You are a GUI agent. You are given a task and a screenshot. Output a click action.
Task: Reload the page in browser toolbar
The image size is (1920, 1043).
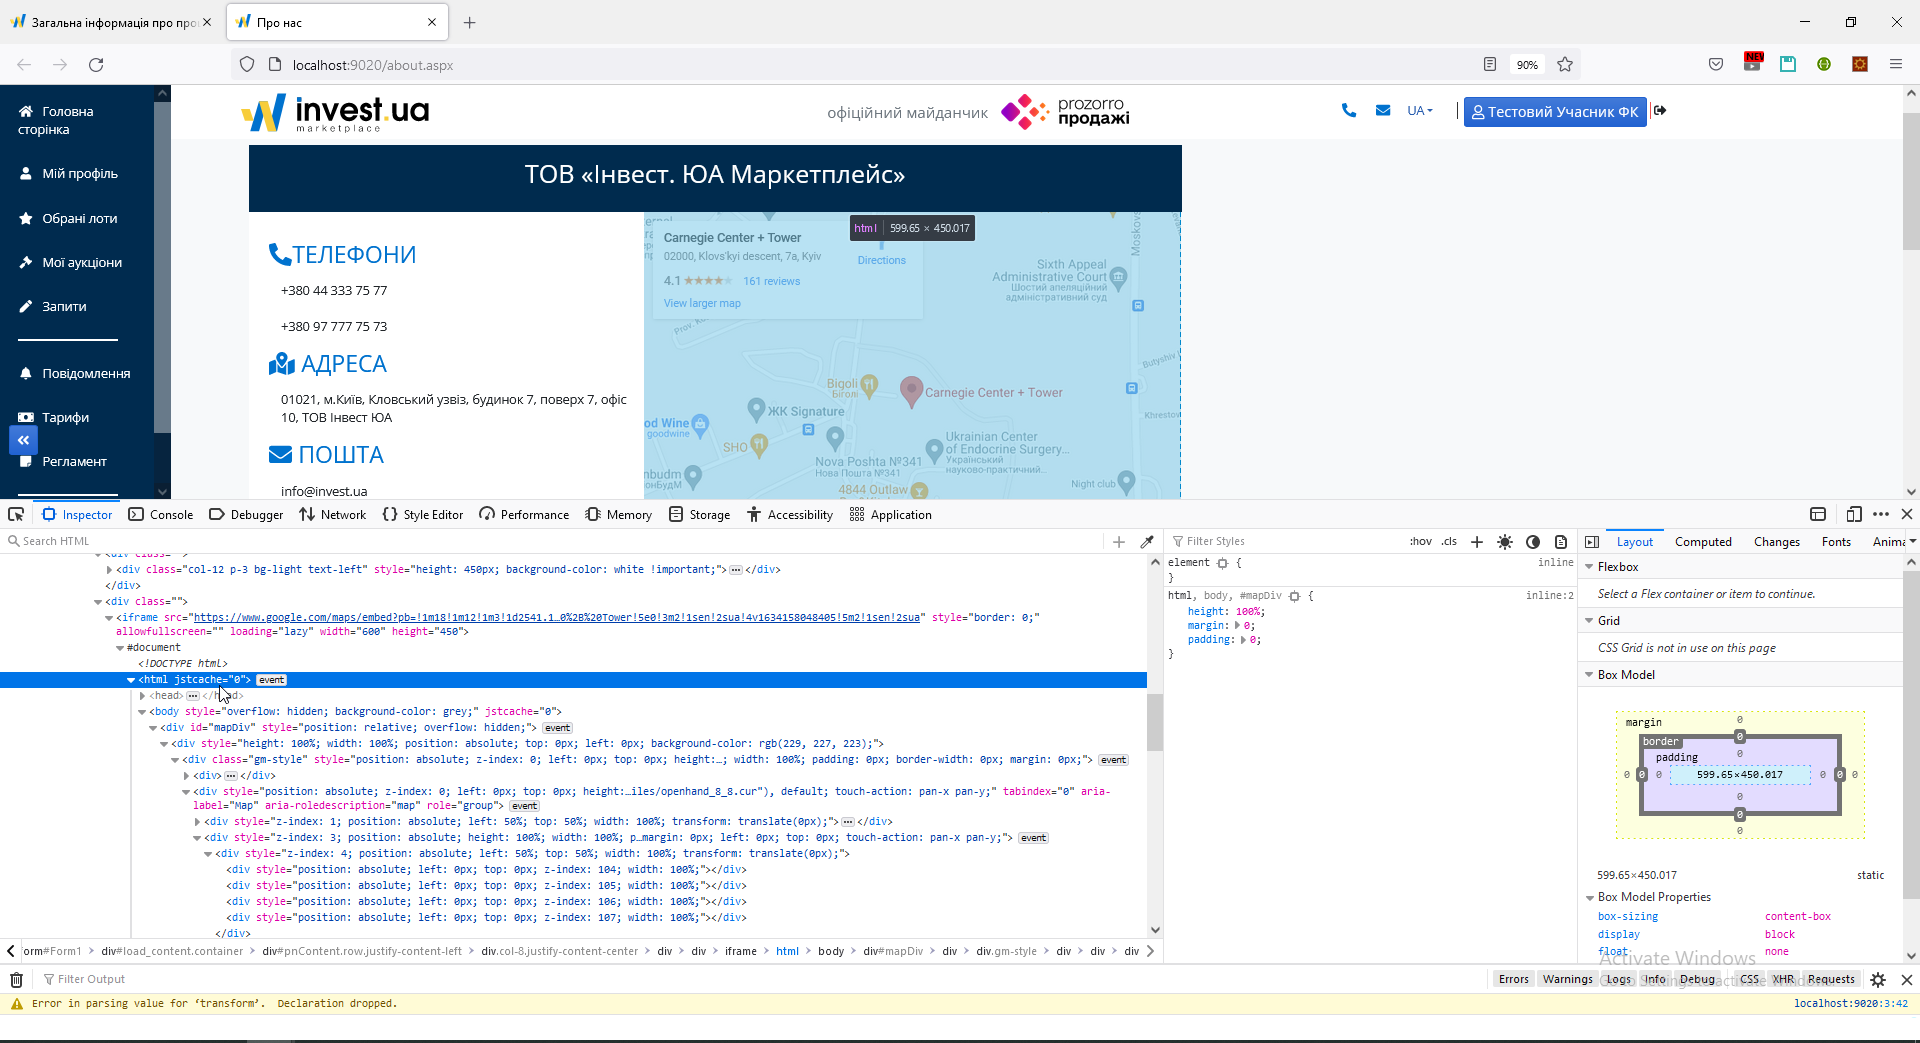[x=96, y=65]
